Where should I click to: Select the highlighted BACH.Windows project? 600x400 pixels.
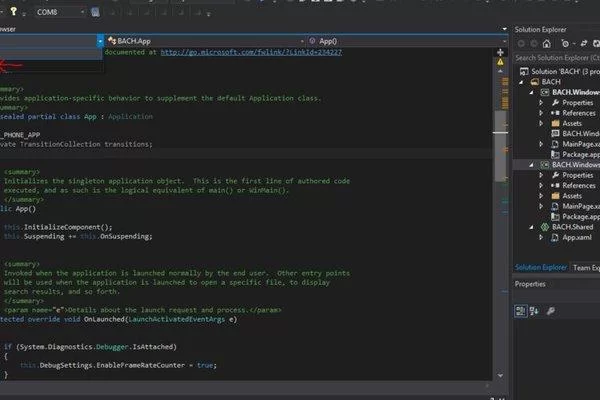pyautogui.click(x=576, y=165)
